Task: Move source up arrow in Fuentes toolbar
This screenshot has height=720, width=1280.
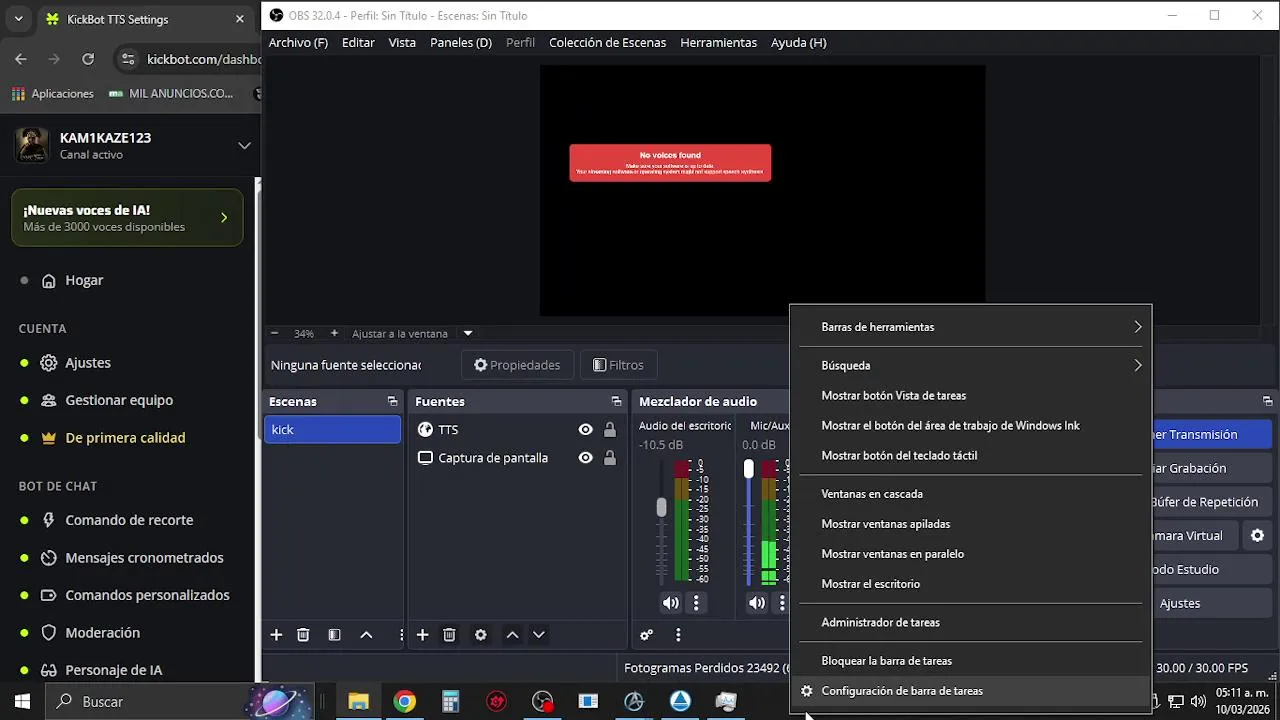Action: 512,635
